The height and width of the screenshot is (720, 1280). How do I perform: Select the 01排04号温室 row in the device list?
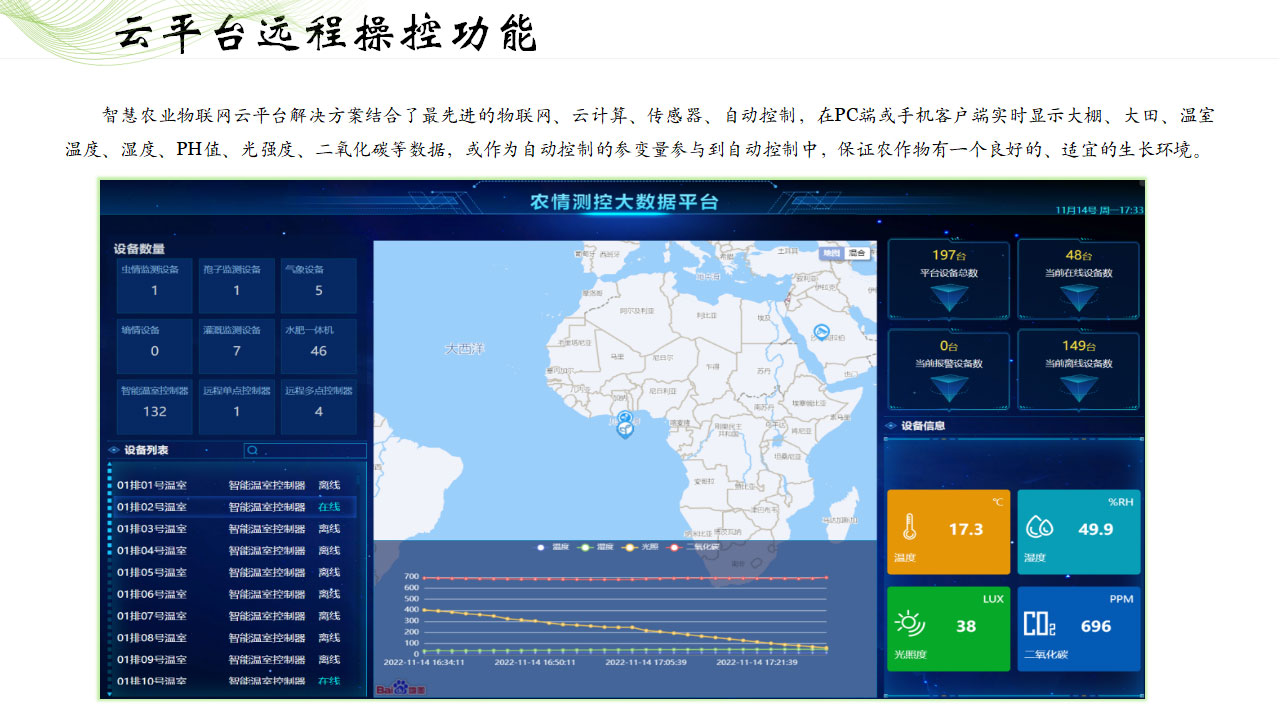pos(235,551)
